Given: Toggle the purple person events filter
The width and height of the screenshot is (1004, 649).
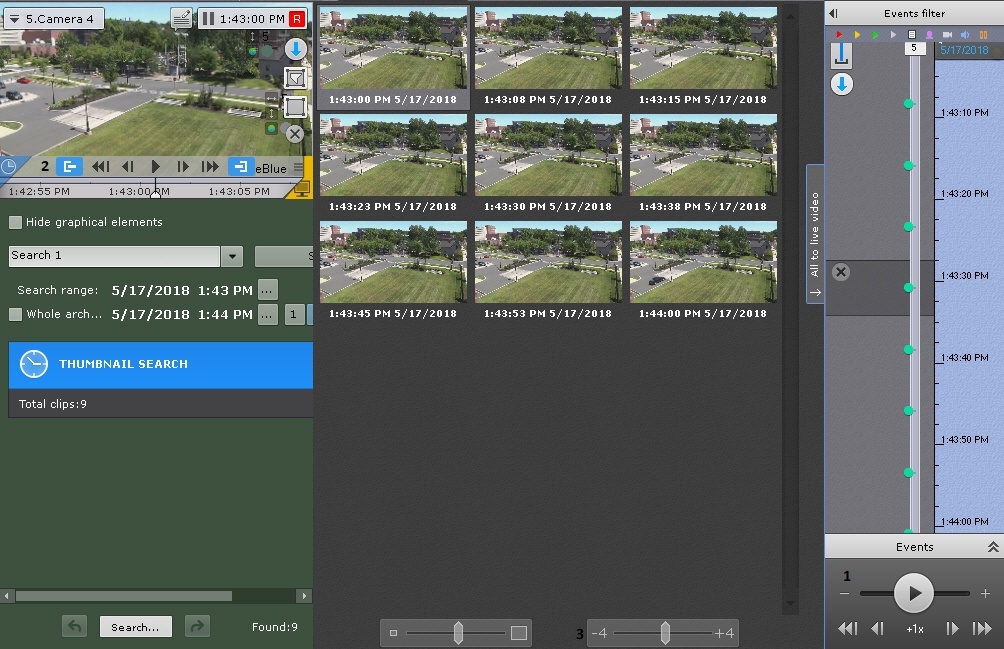Looking at the screenshot, I should pyautogui.click(x=929, y=35).
